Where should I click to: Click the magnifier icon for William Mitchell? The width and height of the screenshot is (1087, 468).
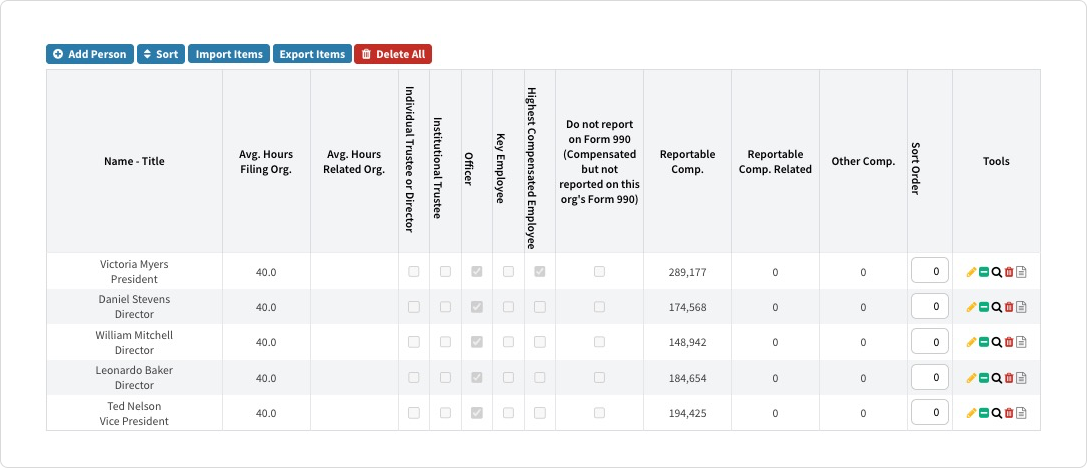pos(996,342)
